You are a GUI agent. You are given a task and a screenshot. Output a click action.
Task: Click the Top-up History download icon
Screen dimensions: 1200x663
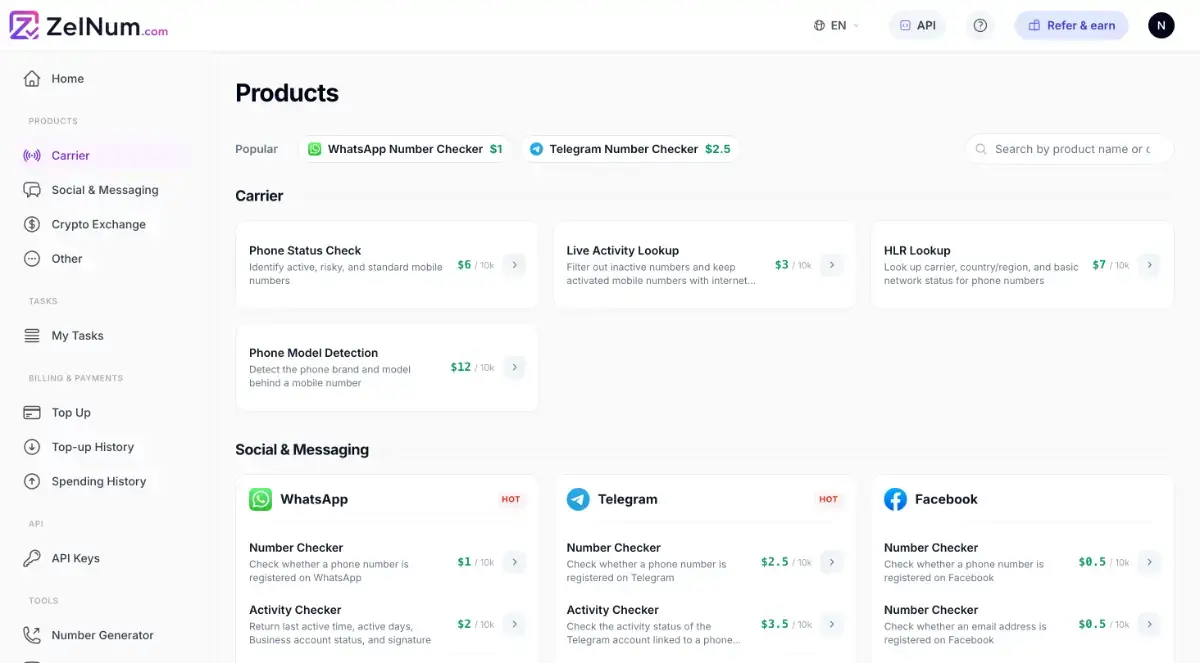click(32, 447)
